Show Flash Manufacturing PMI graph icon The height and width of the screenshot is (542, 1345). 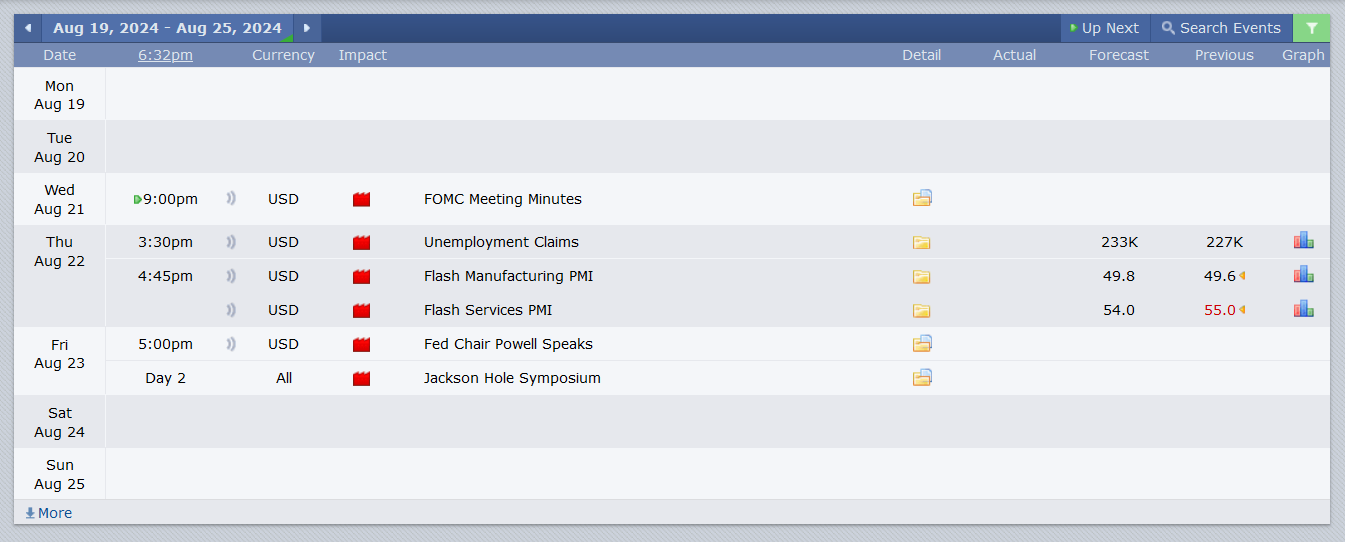click(1303, 275)
